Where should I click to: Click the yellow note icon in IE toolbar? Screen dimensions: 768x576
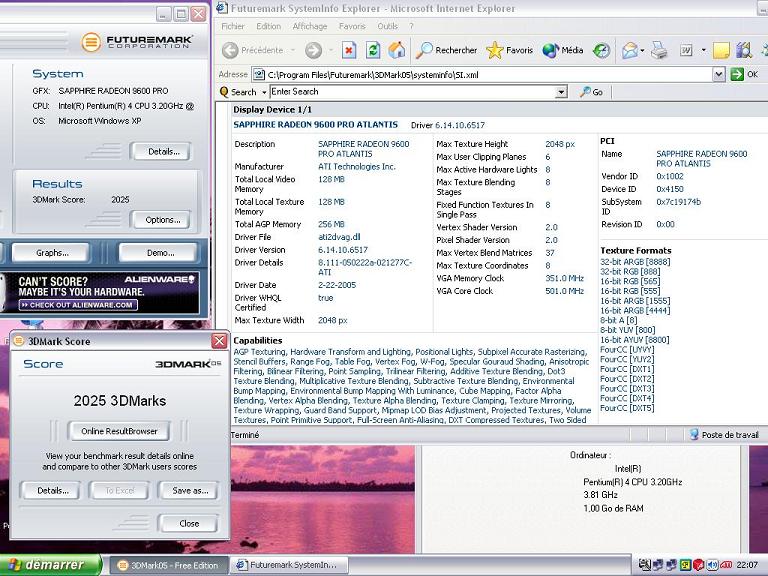click(721, 50)
